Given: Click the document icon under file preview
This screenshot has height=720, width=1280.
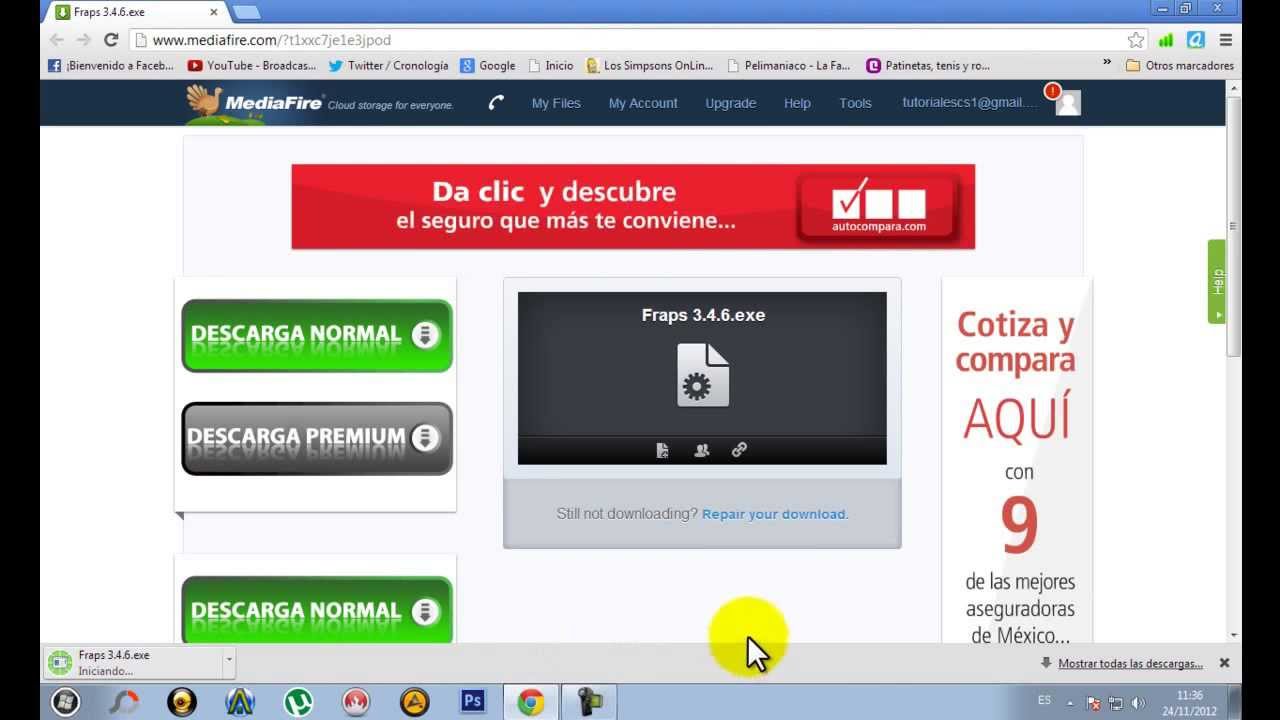Looking at the screenshot, I should [662, 450].
